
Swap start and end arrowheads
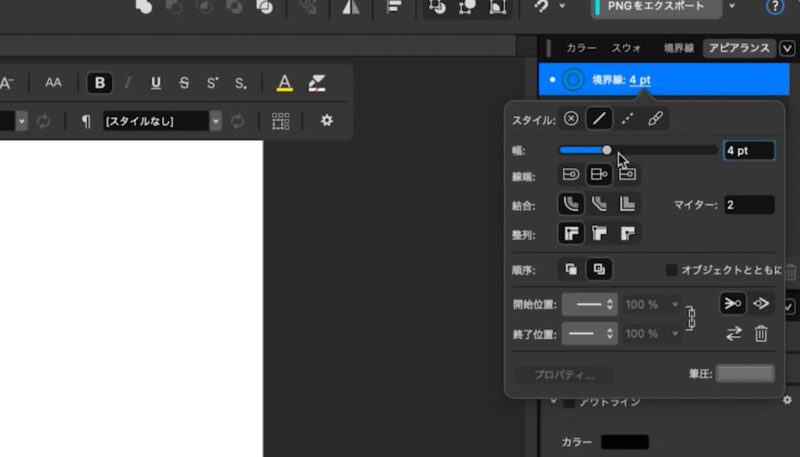(x=733, y=334)
